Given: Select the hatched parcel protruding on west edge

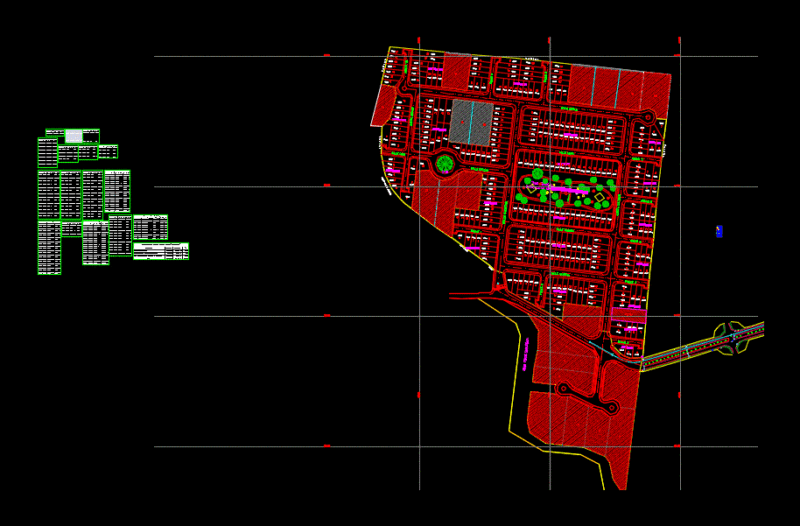Looking at the screenshot, I should pos(383,106).
